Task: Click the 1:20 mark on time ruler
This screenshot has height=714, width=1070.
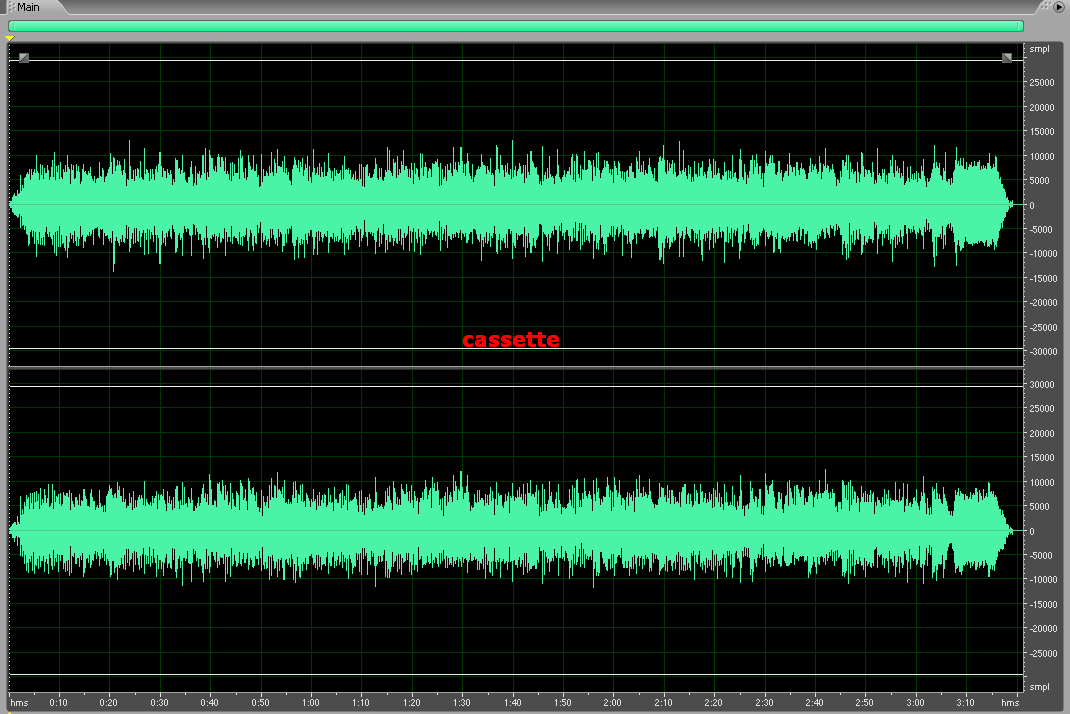Action: pos(411,702)
